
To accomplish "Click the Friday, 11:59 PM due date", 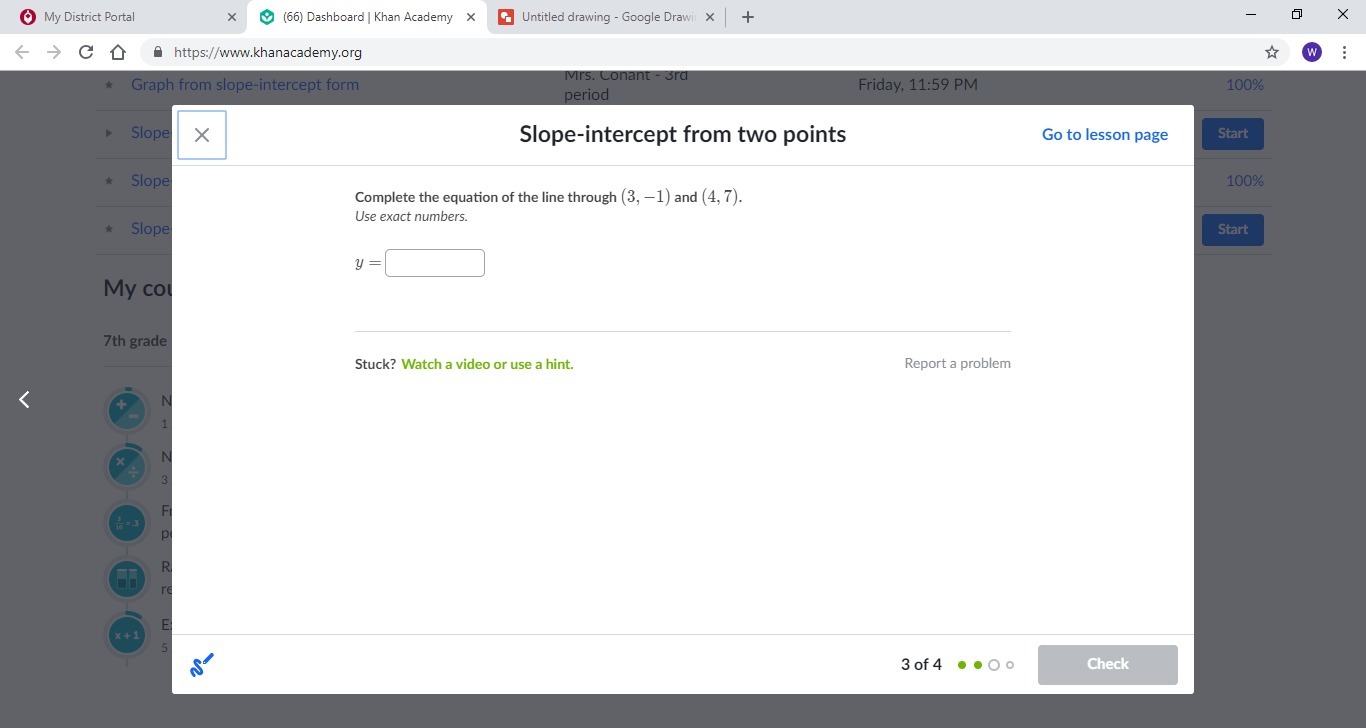I will pos(918,85).
